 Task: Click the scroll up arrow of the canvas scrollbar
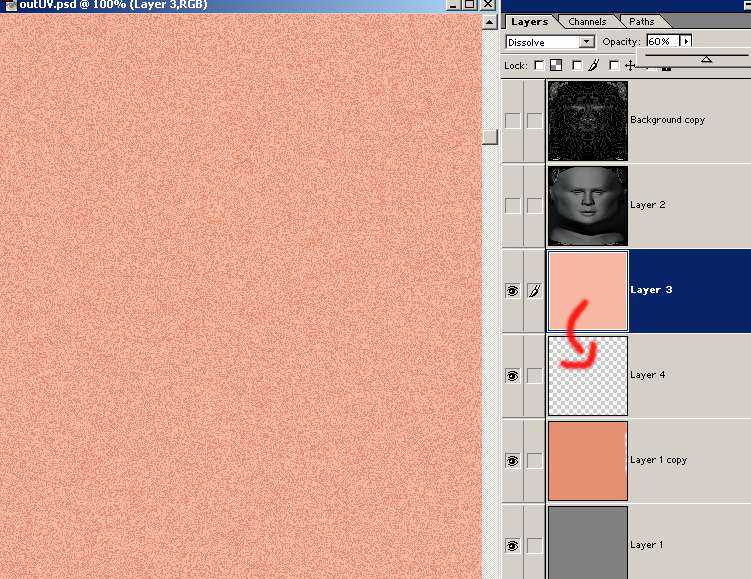click(x=489, y=21)
